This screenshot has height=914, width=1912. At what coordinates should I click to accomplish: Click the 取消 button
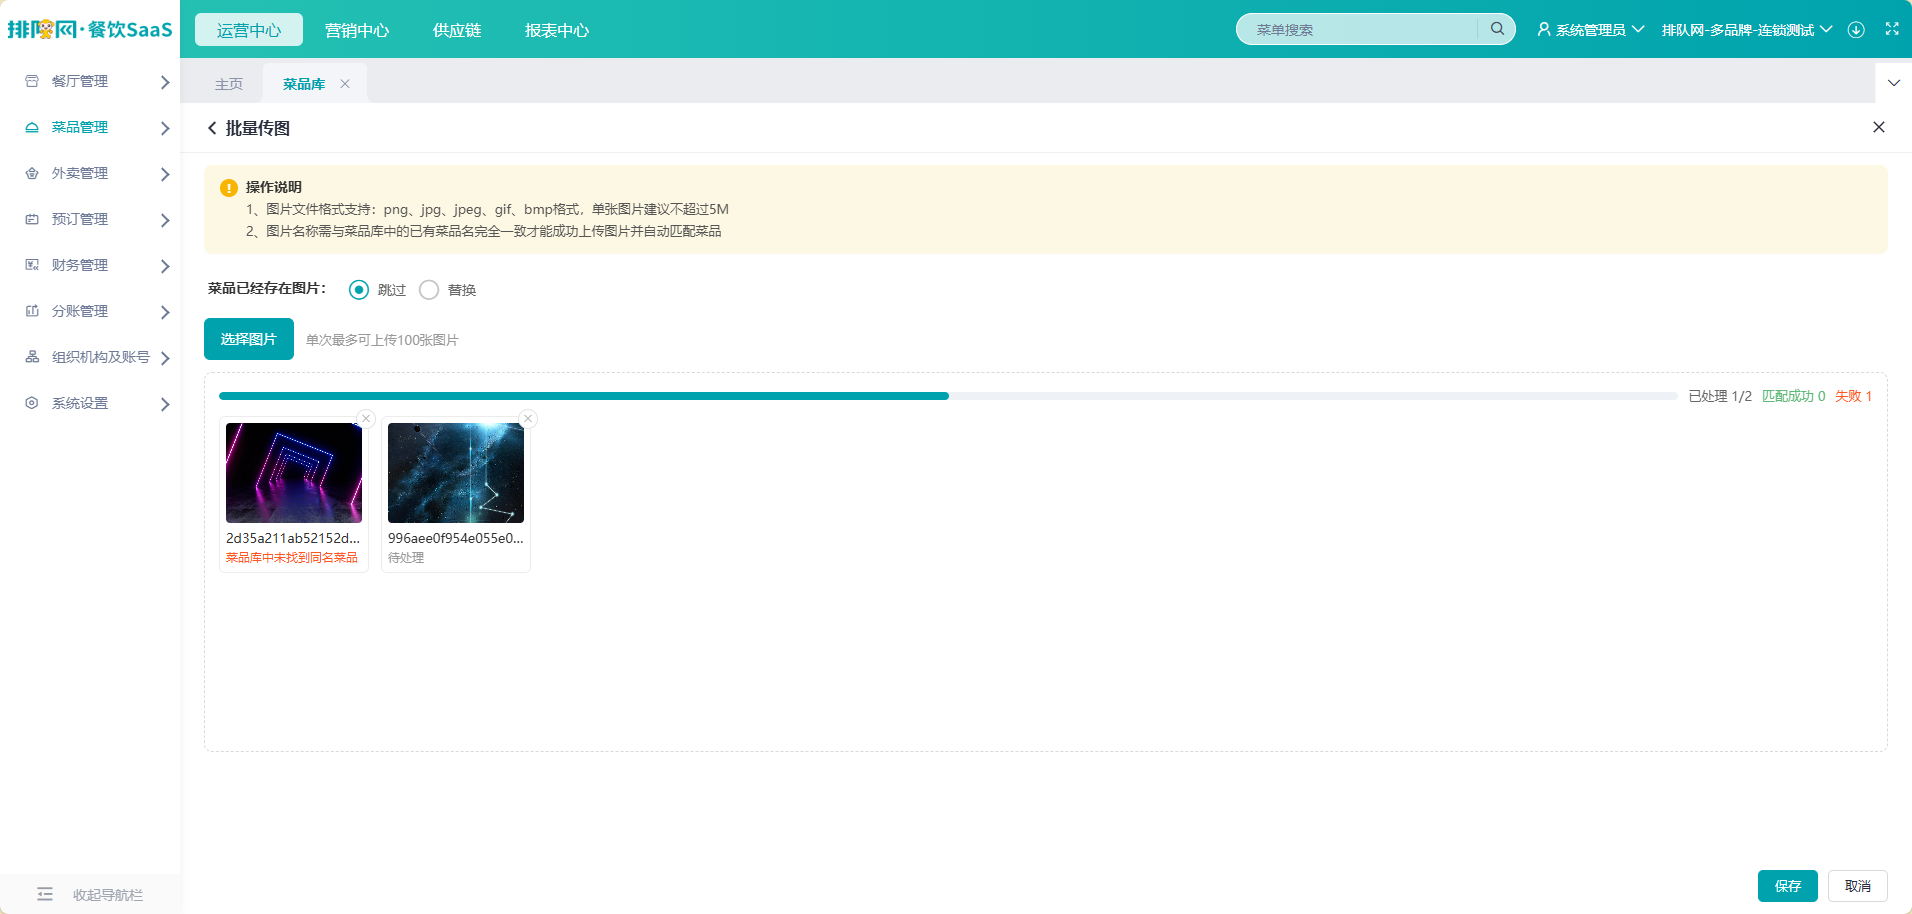coord(1858,886)
